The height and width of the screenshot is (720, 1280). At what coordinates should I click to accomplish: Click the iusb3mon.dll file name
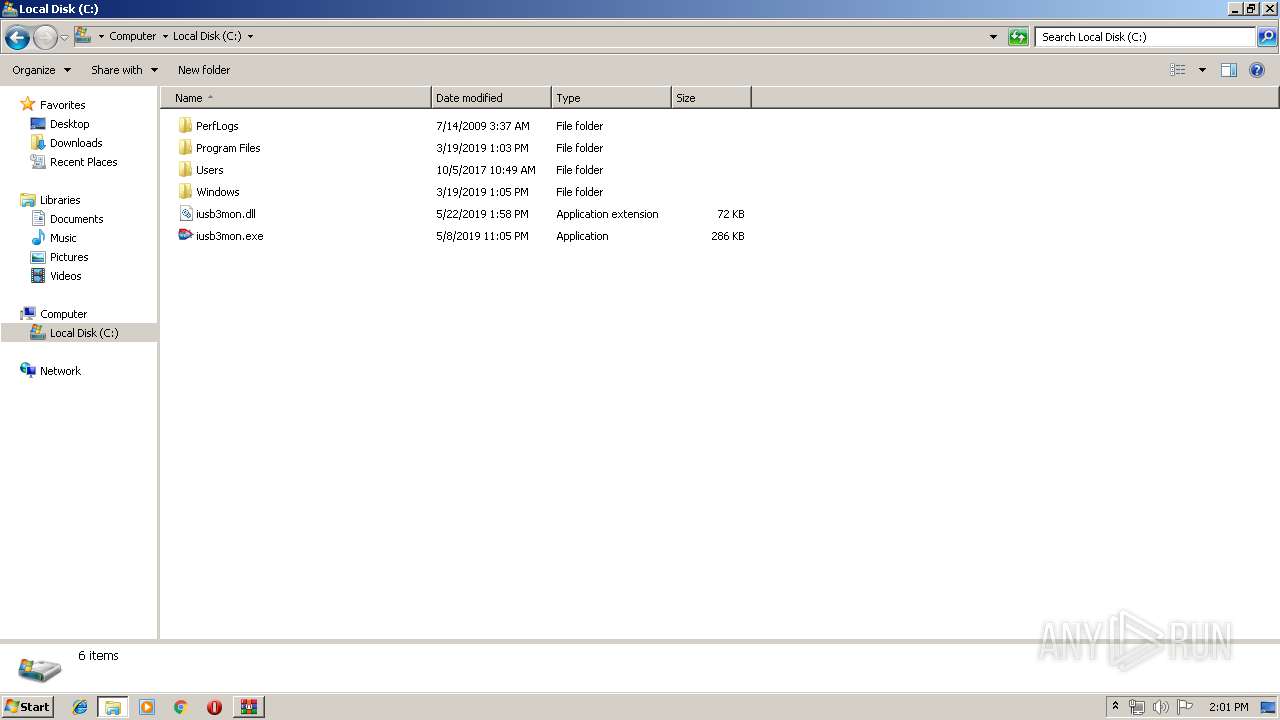tap(226, 214)
